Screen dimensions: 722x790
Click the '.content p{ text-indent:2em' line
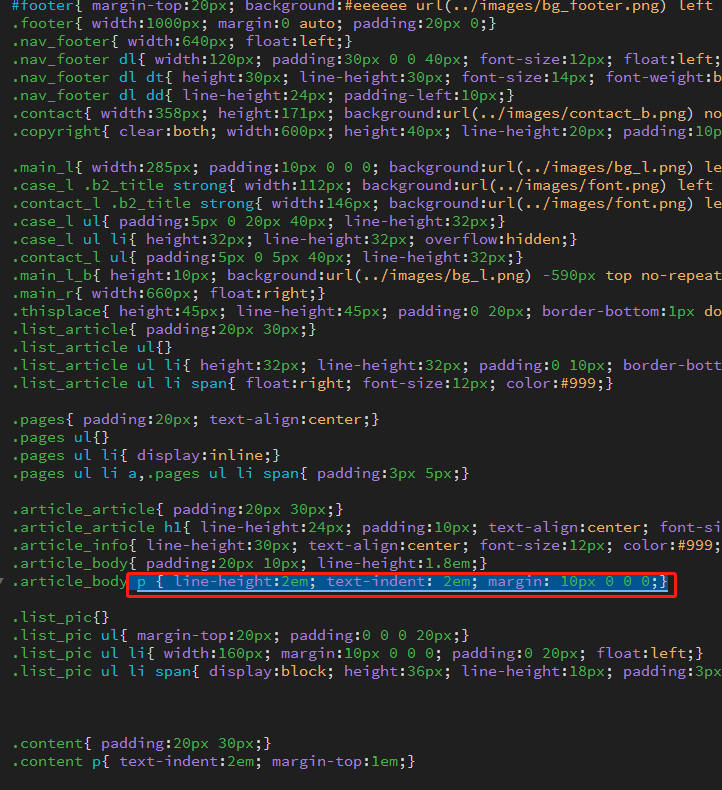point(214,762)
